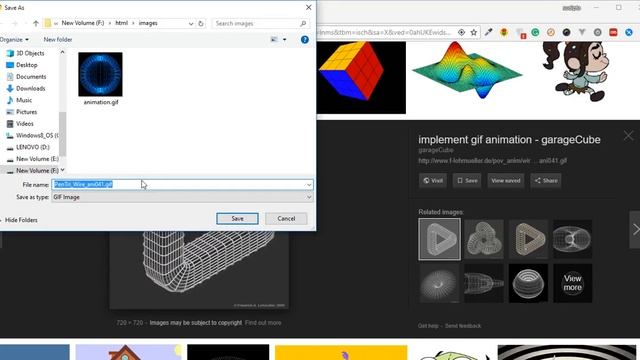This screenshot has height=360, width=640.
Task: Click the Save button in the dialog
Action: 237,218
